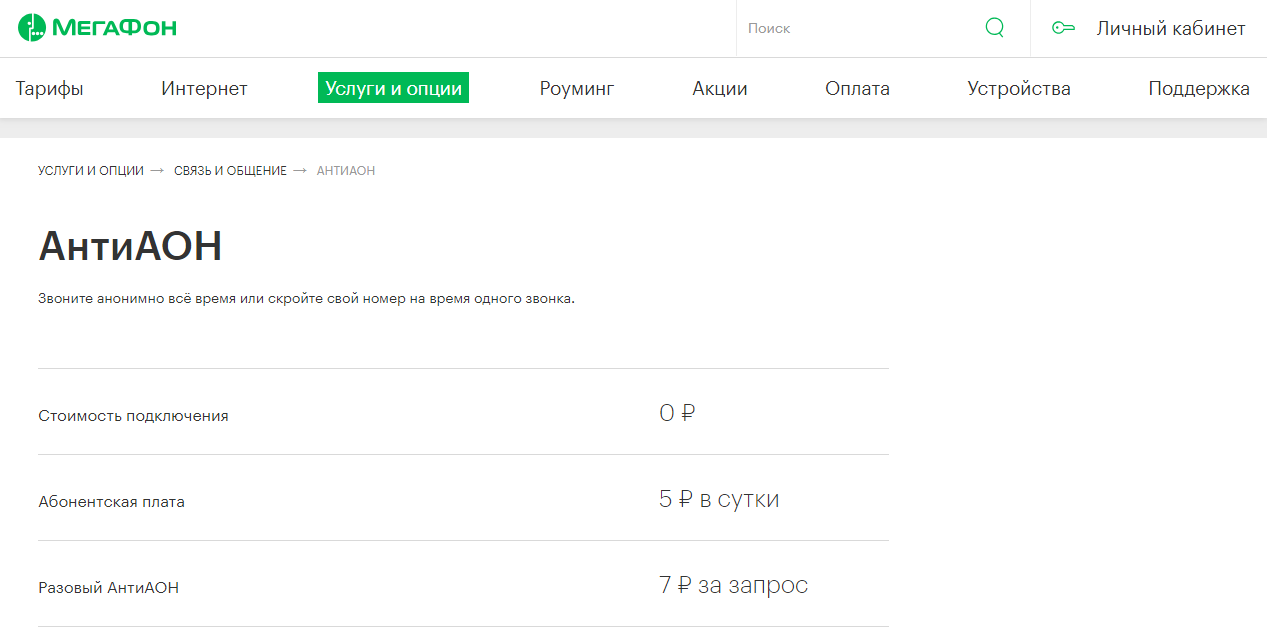This screenshot has width=1267, height=632.
Task: Select the 5 ₽ в сутки price
Action: click(718, 499)
